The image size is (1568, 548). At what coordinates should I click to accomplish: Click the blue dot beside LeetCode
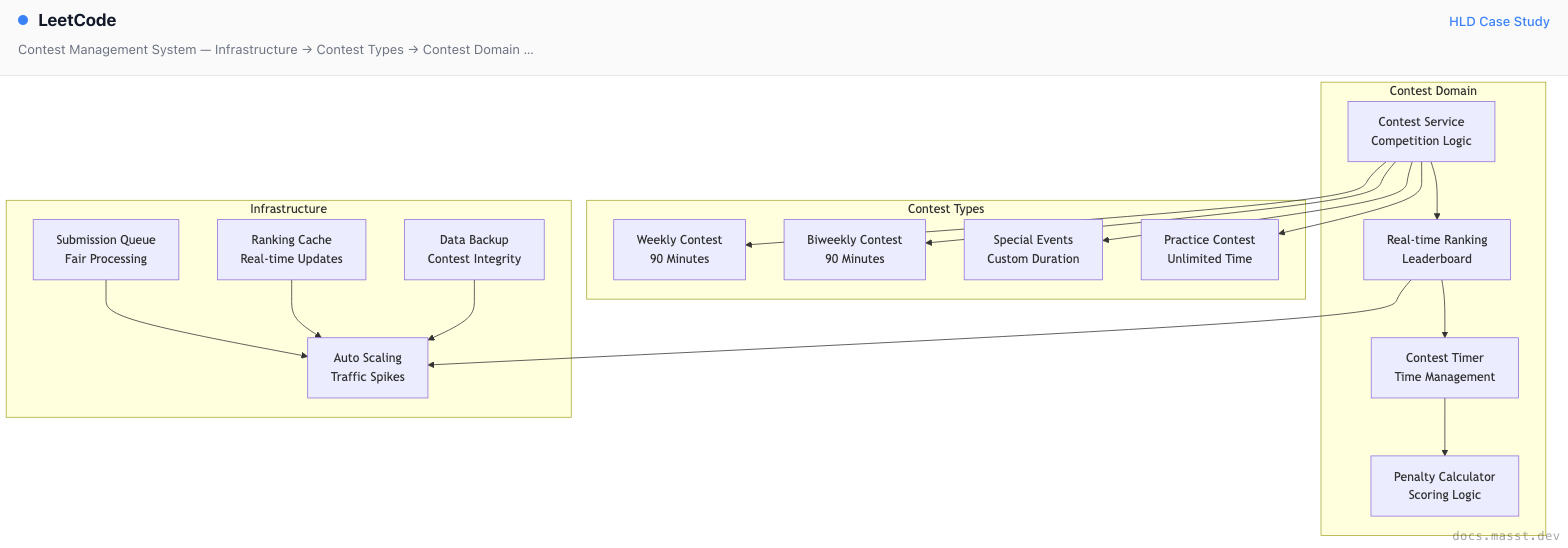(x=23, y=20)
